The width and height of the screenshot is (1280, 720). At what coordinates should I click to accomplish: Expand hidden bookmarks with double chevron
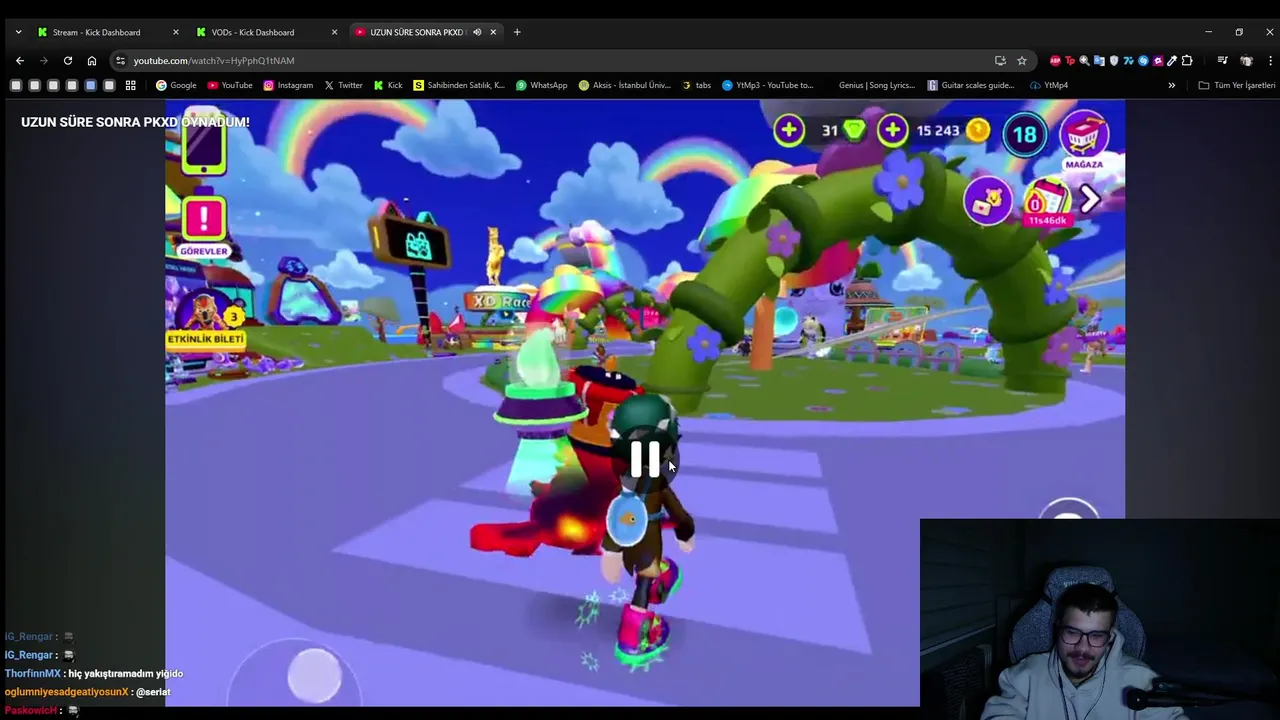[1172, 85]
